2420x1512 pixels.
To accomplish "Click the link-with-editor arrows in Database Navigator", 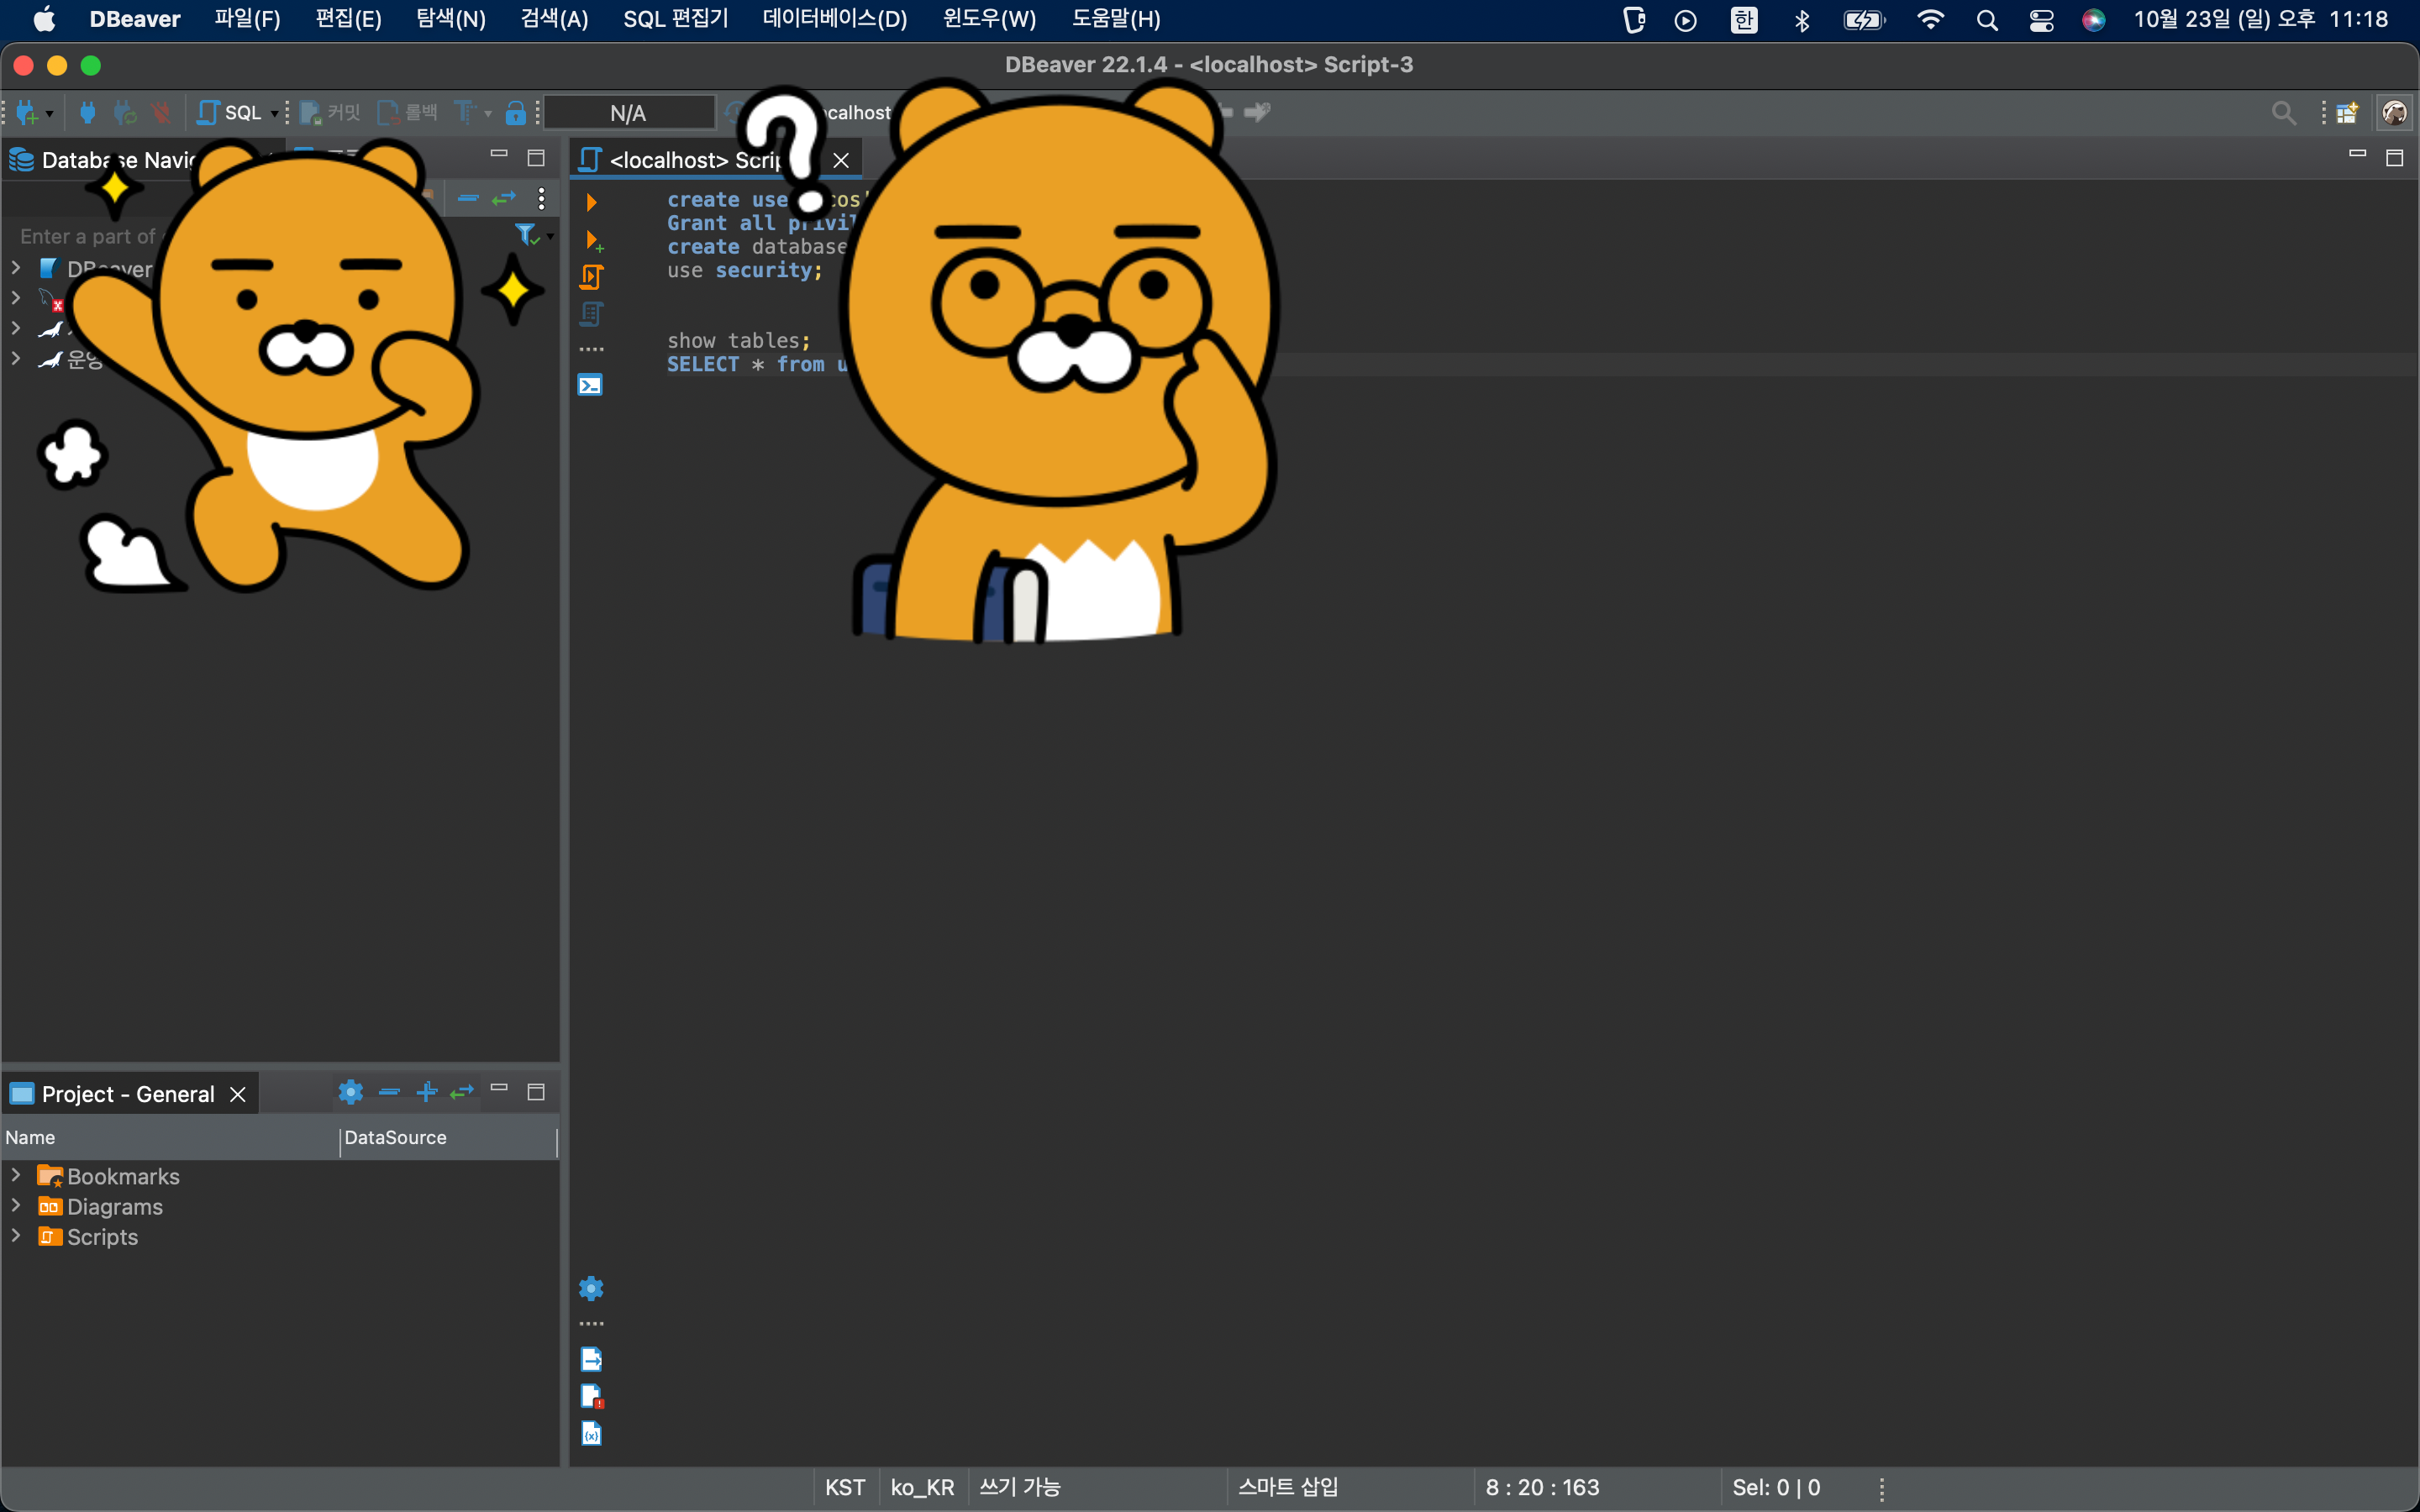I will tap(504, 198).
